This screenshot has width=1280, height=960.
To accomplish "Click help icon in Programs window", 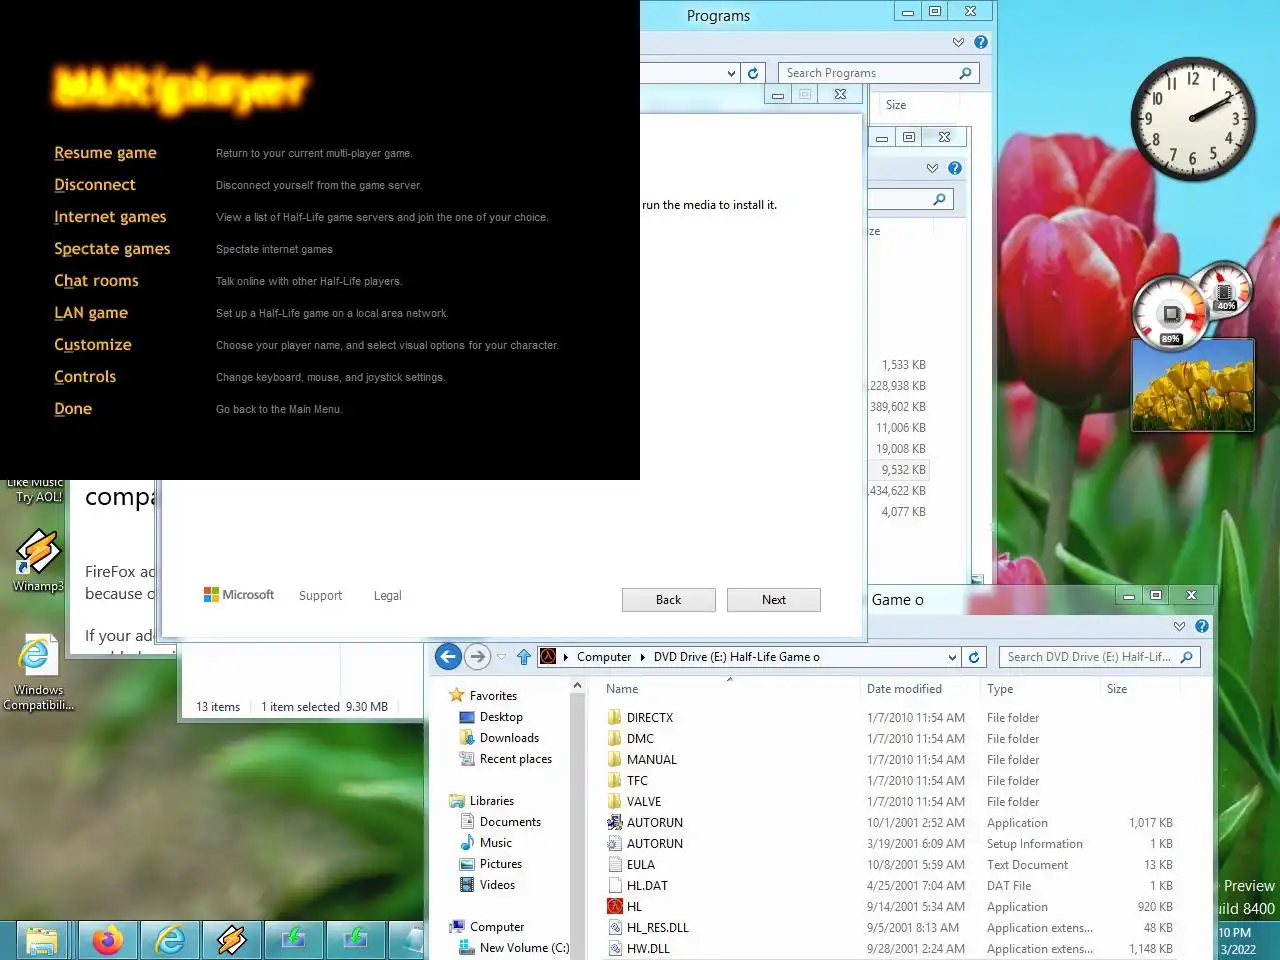I will pos(981,42).
